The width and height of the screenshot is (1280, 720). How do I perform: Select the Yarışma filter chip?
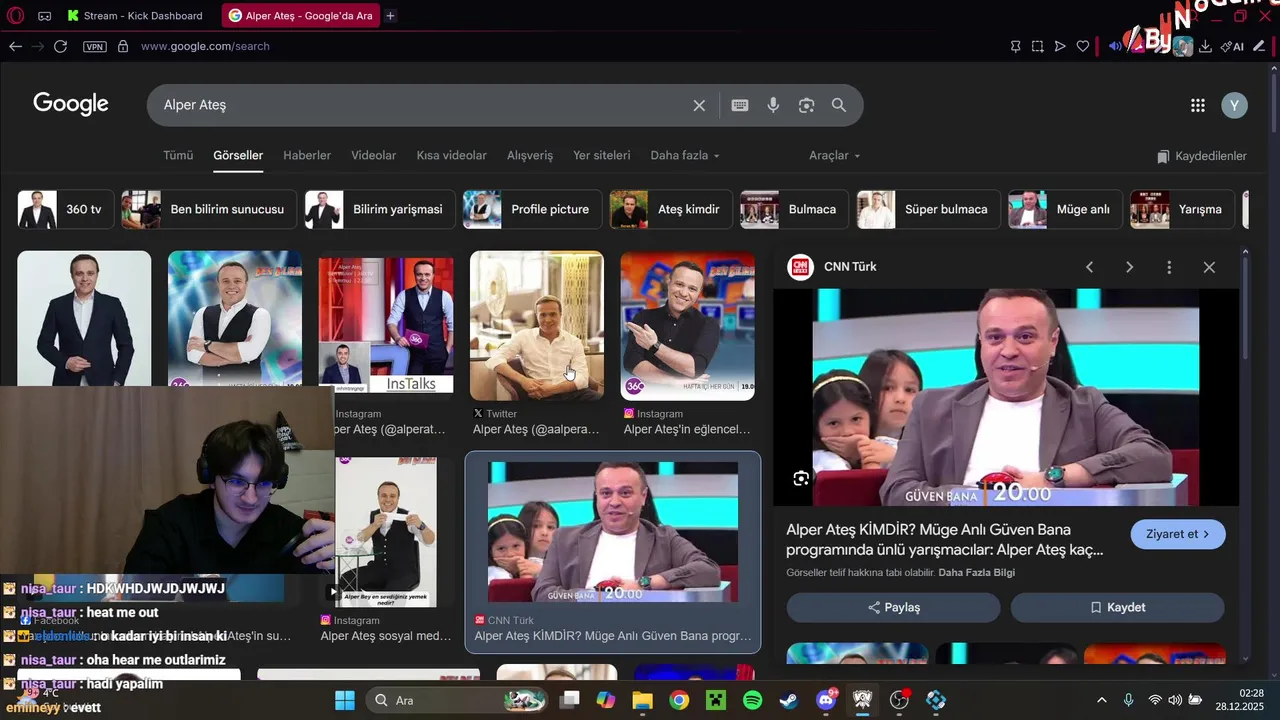(x=1182, y=209)
